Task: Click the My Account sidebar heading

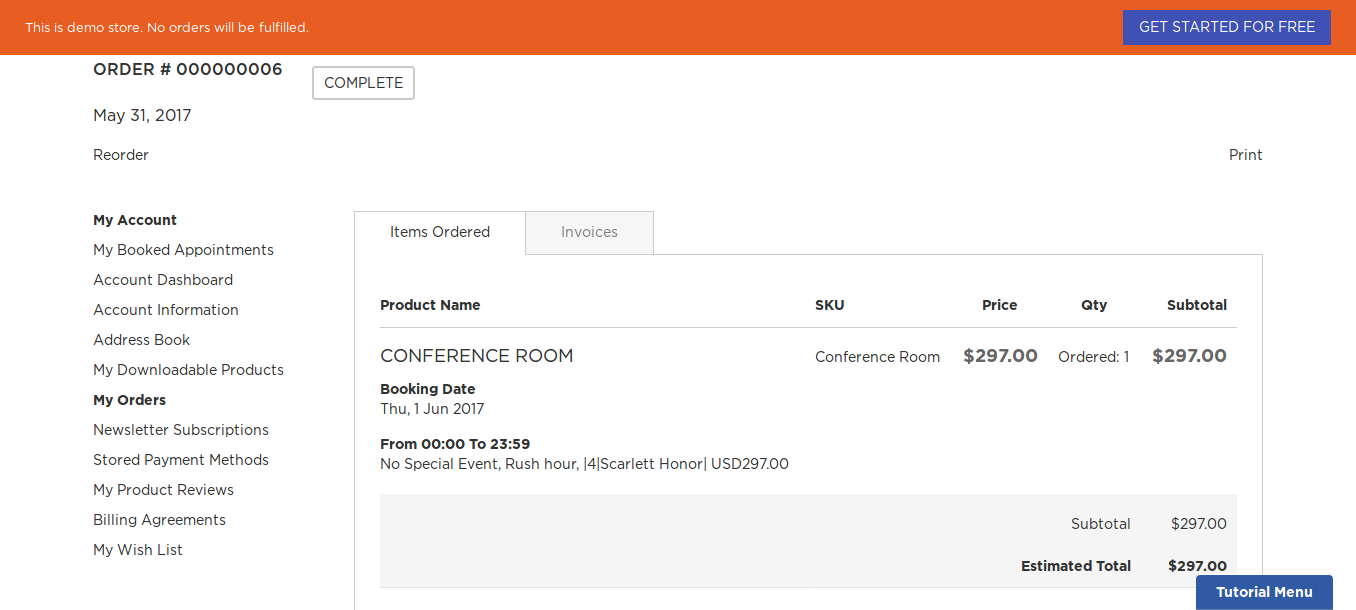Action: point(135,220)
